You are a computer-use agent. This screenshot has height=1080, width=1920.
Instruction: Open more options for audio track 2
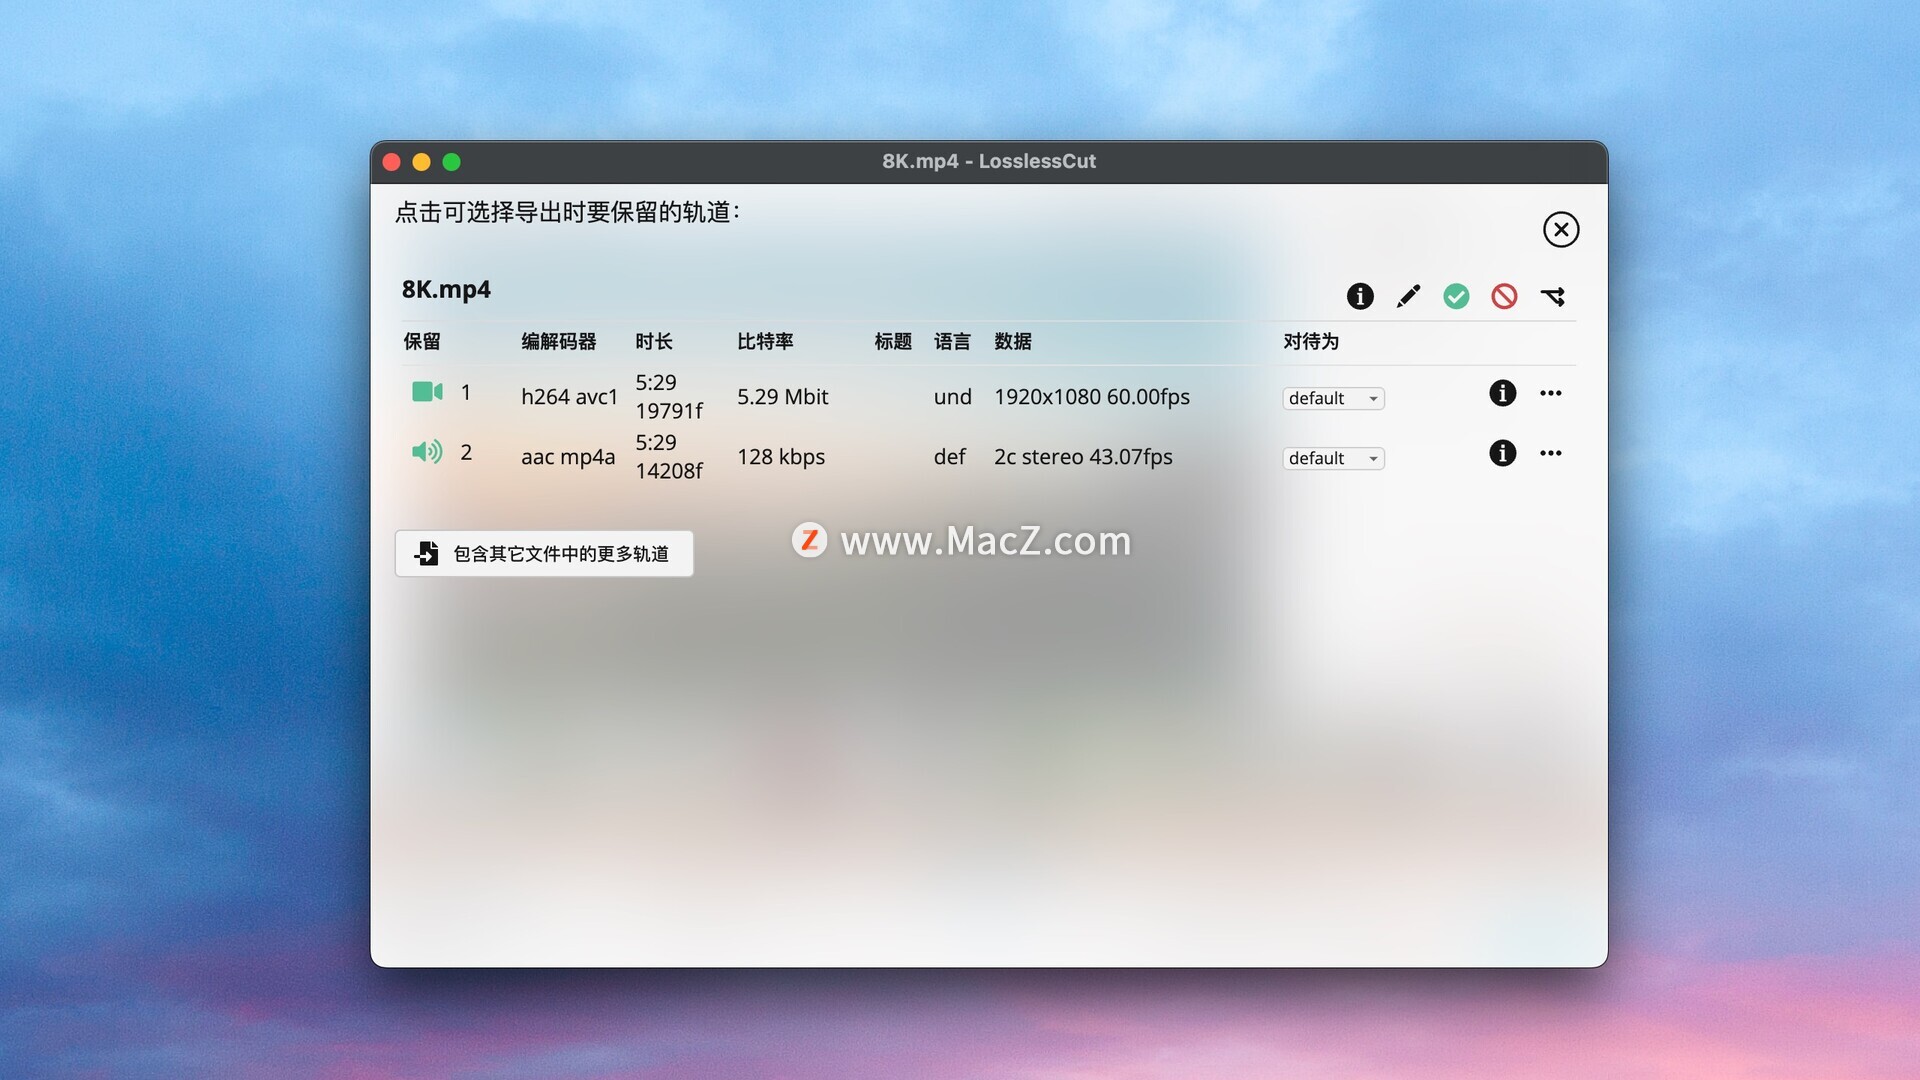click(1550, 453)
